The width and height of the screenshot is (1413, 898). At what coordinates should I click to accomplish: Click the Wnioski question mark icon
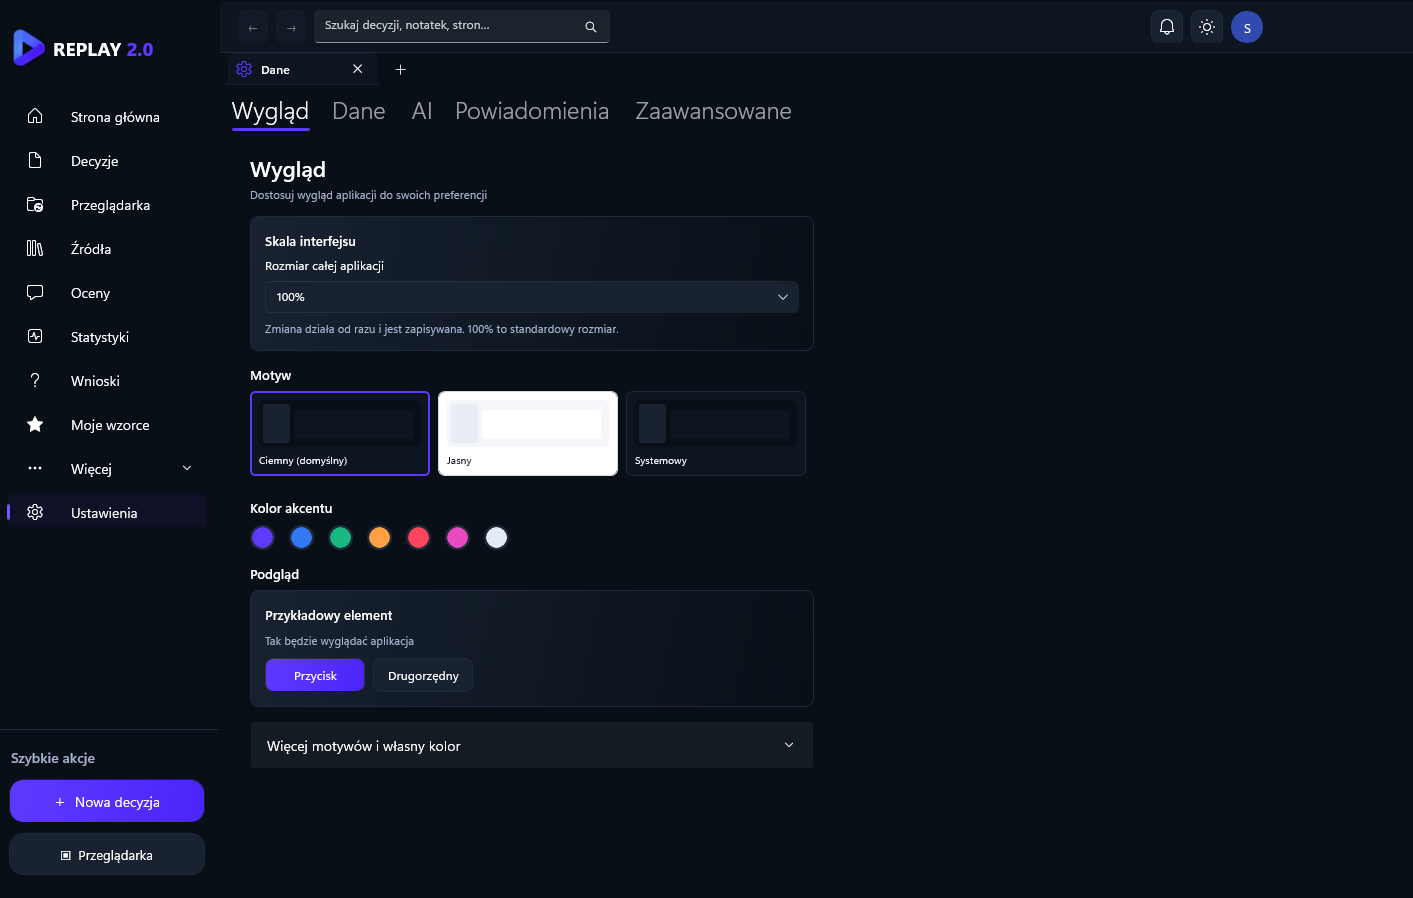pos(35,380)
